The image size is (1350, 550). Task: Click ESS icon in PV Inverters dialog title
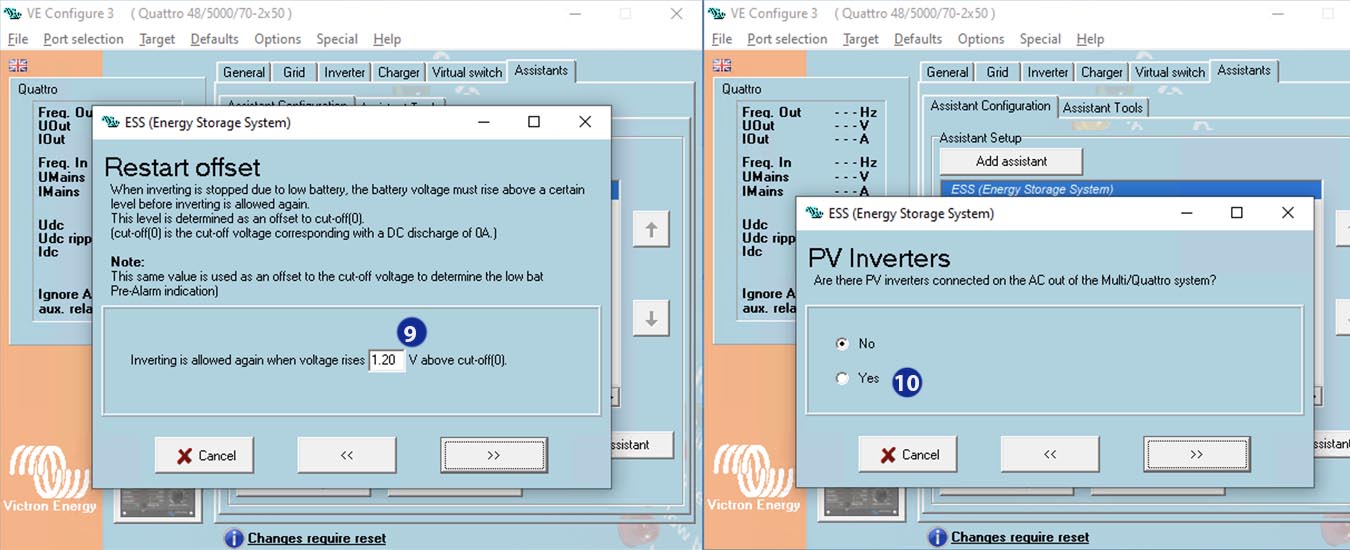click(x=815, y=213)
